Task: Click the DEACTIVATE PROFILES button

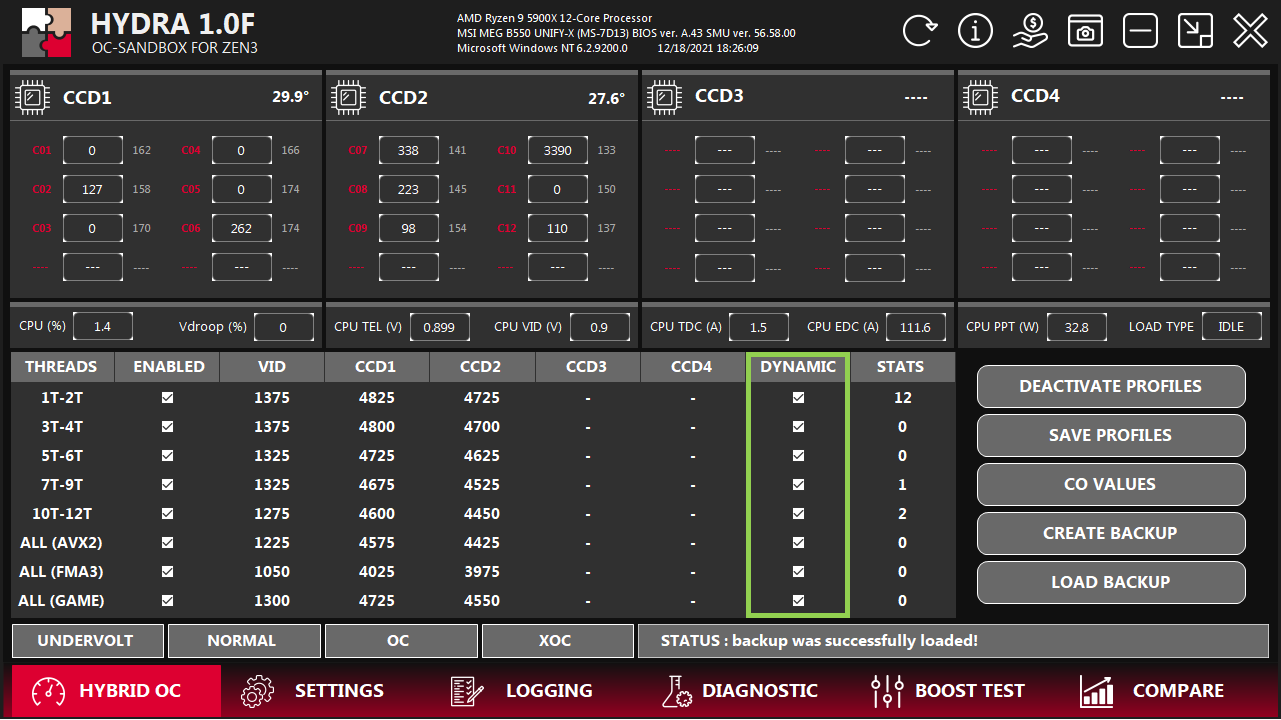Action: [1111, 386]
